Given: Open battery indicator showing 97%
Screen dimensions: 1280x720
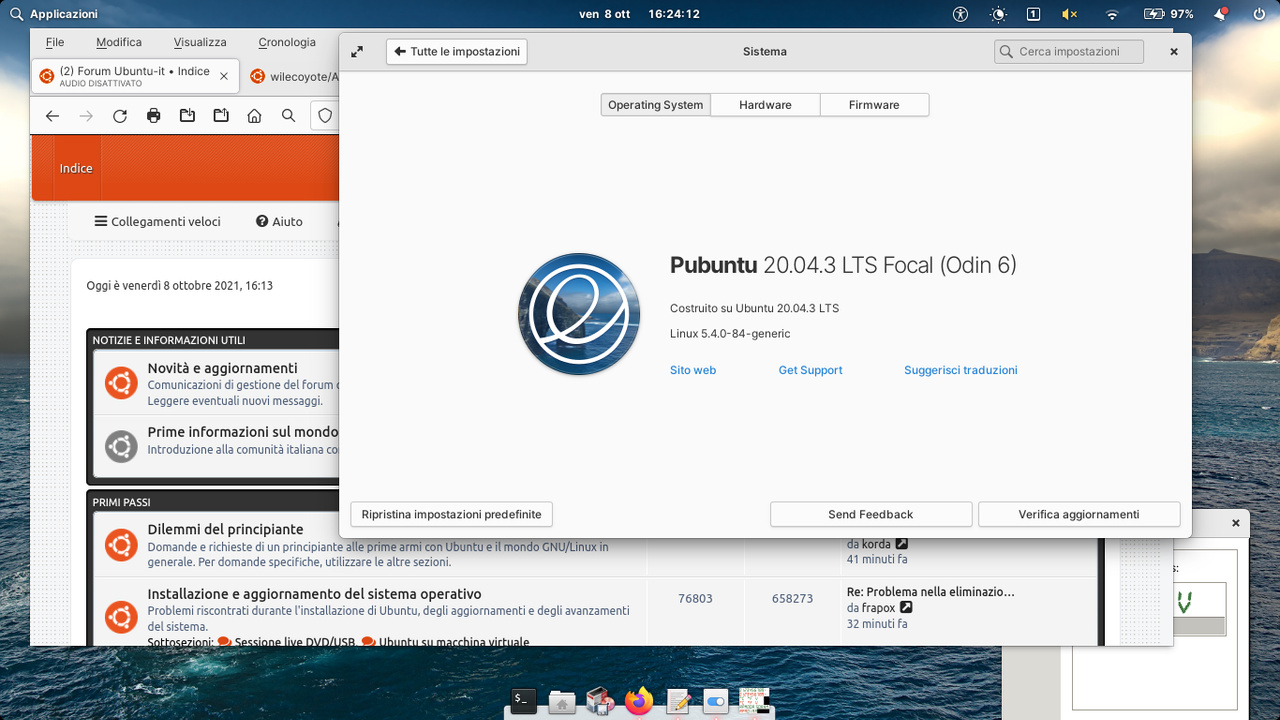Looking at the screenshot, I should (x=1169, y=14).
